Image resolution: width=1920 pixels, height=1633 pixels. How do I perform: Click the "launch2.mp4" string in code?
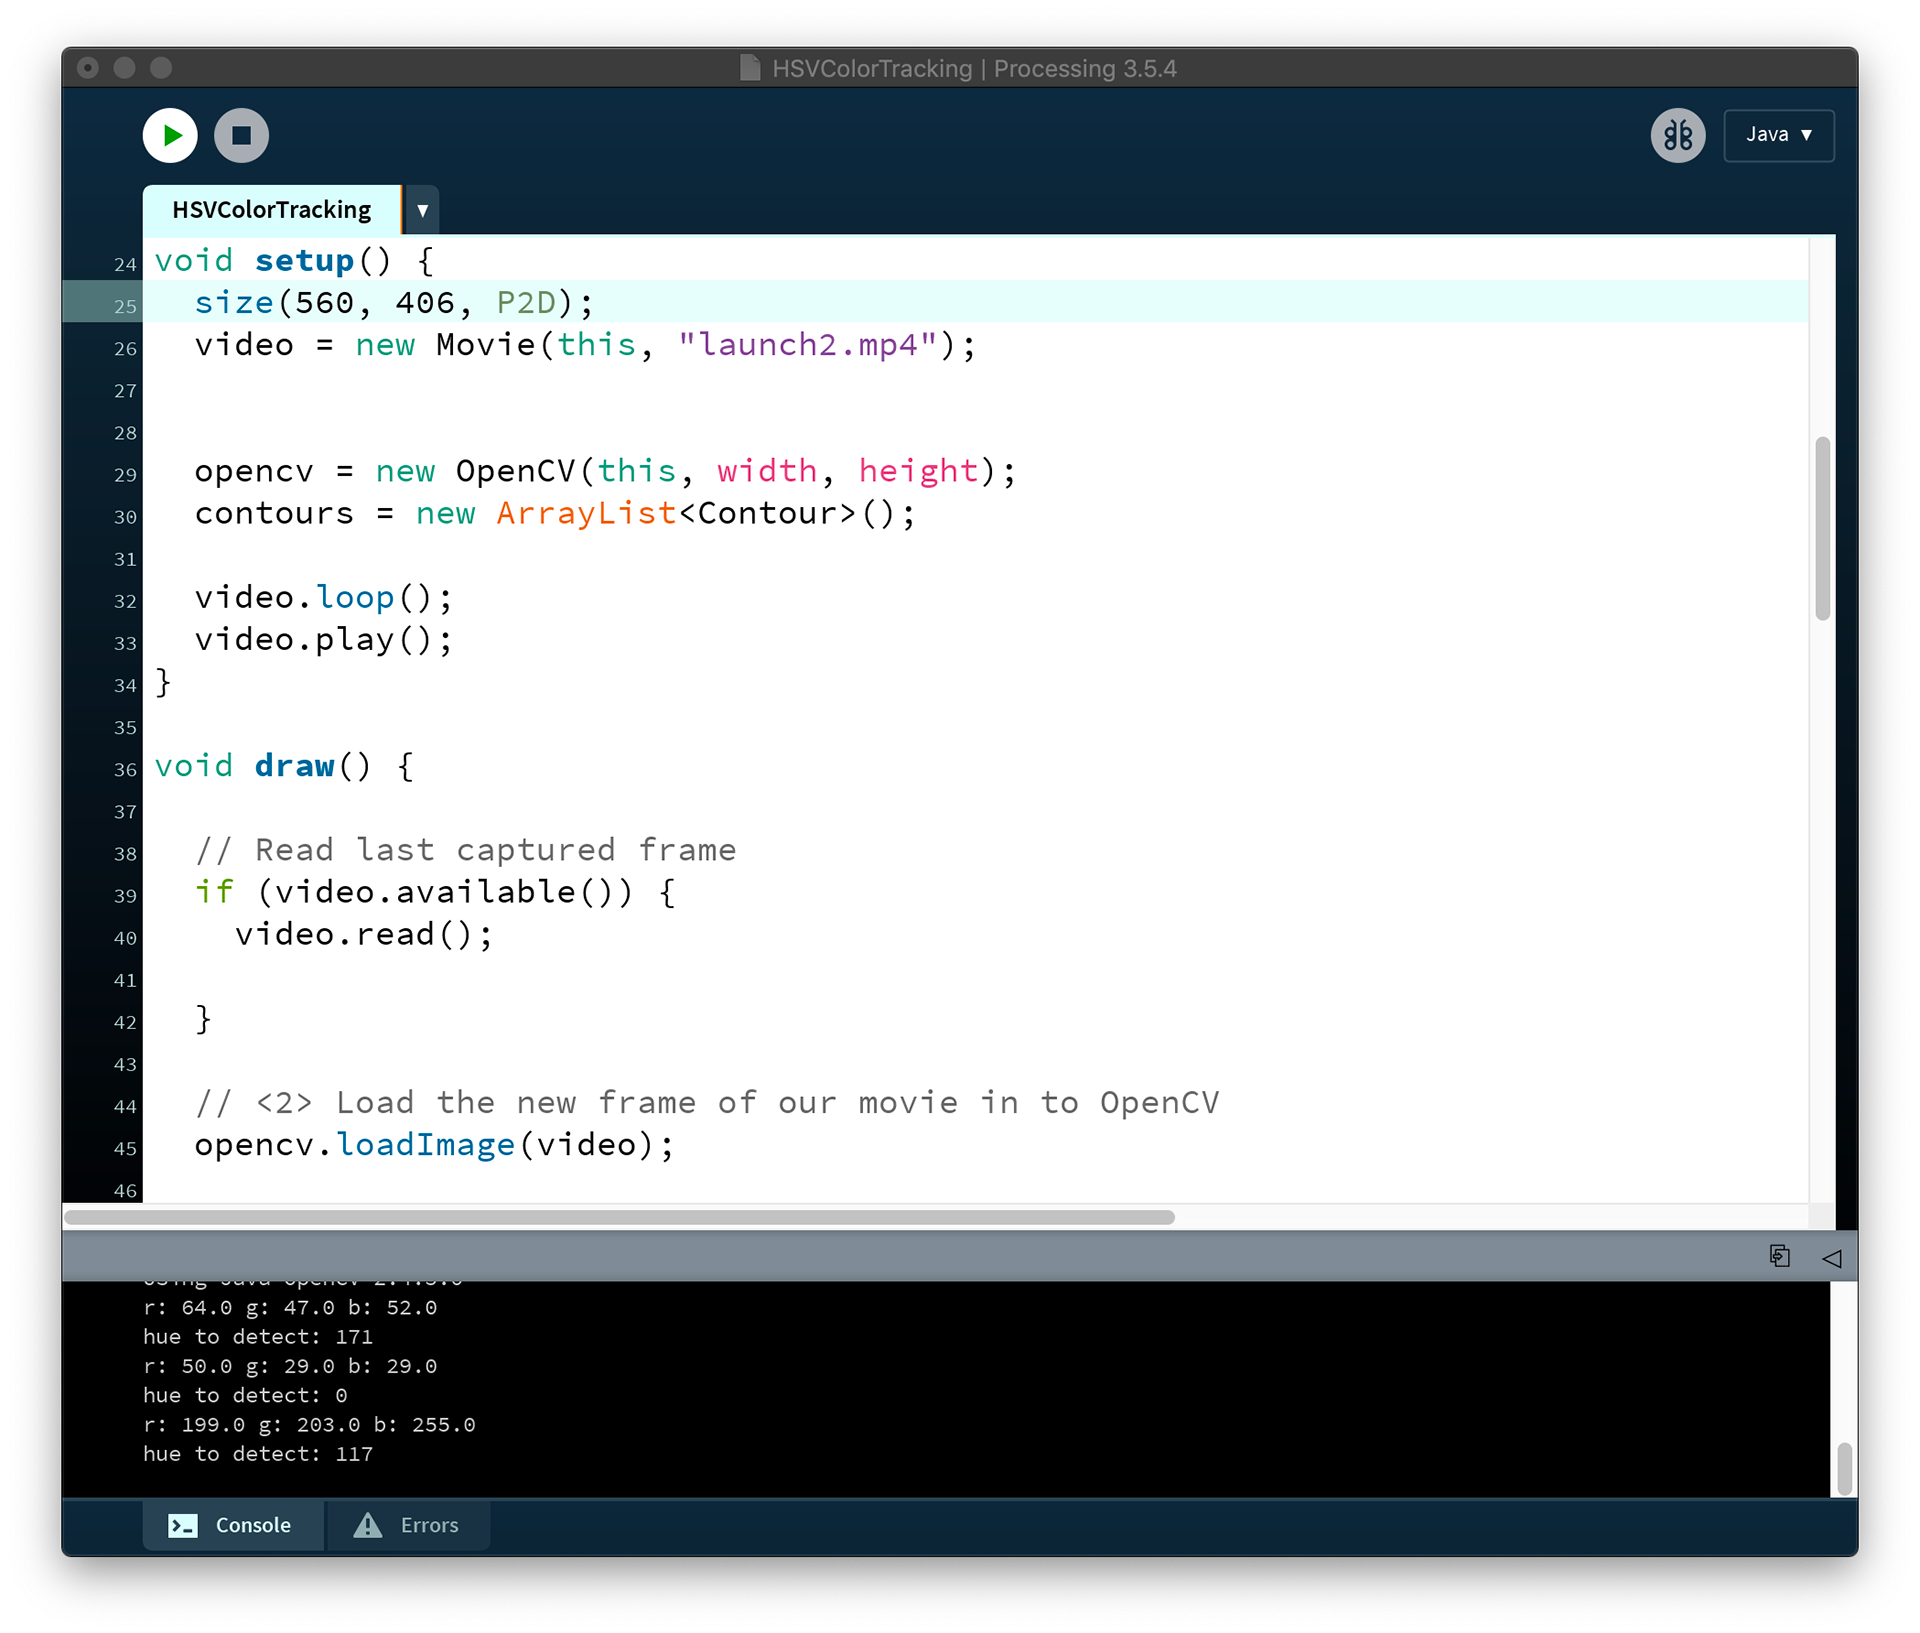point(808,345)
